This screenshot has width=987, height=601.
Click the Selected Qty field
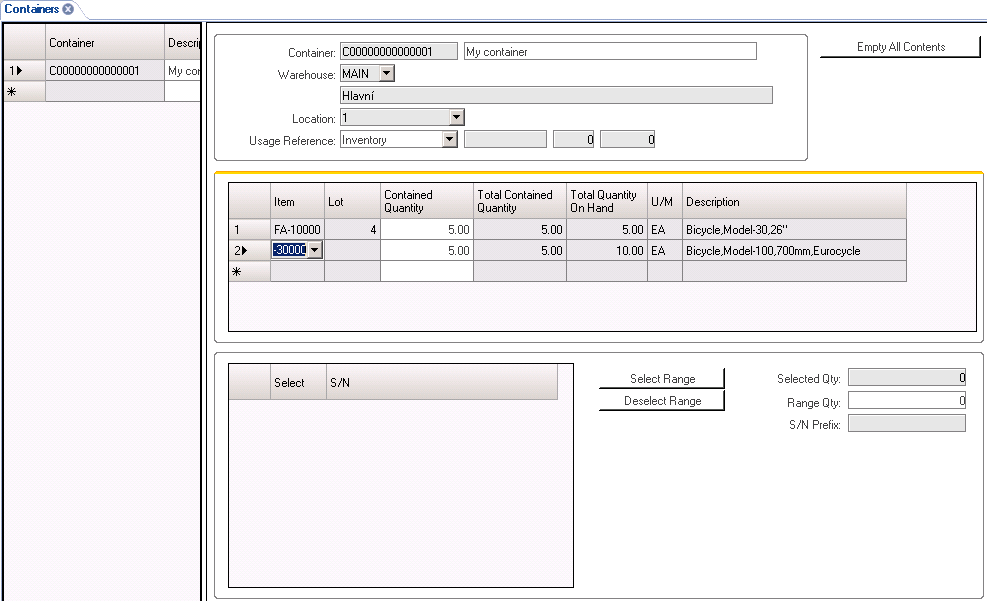pyautogui.click(x=906, y=378)
